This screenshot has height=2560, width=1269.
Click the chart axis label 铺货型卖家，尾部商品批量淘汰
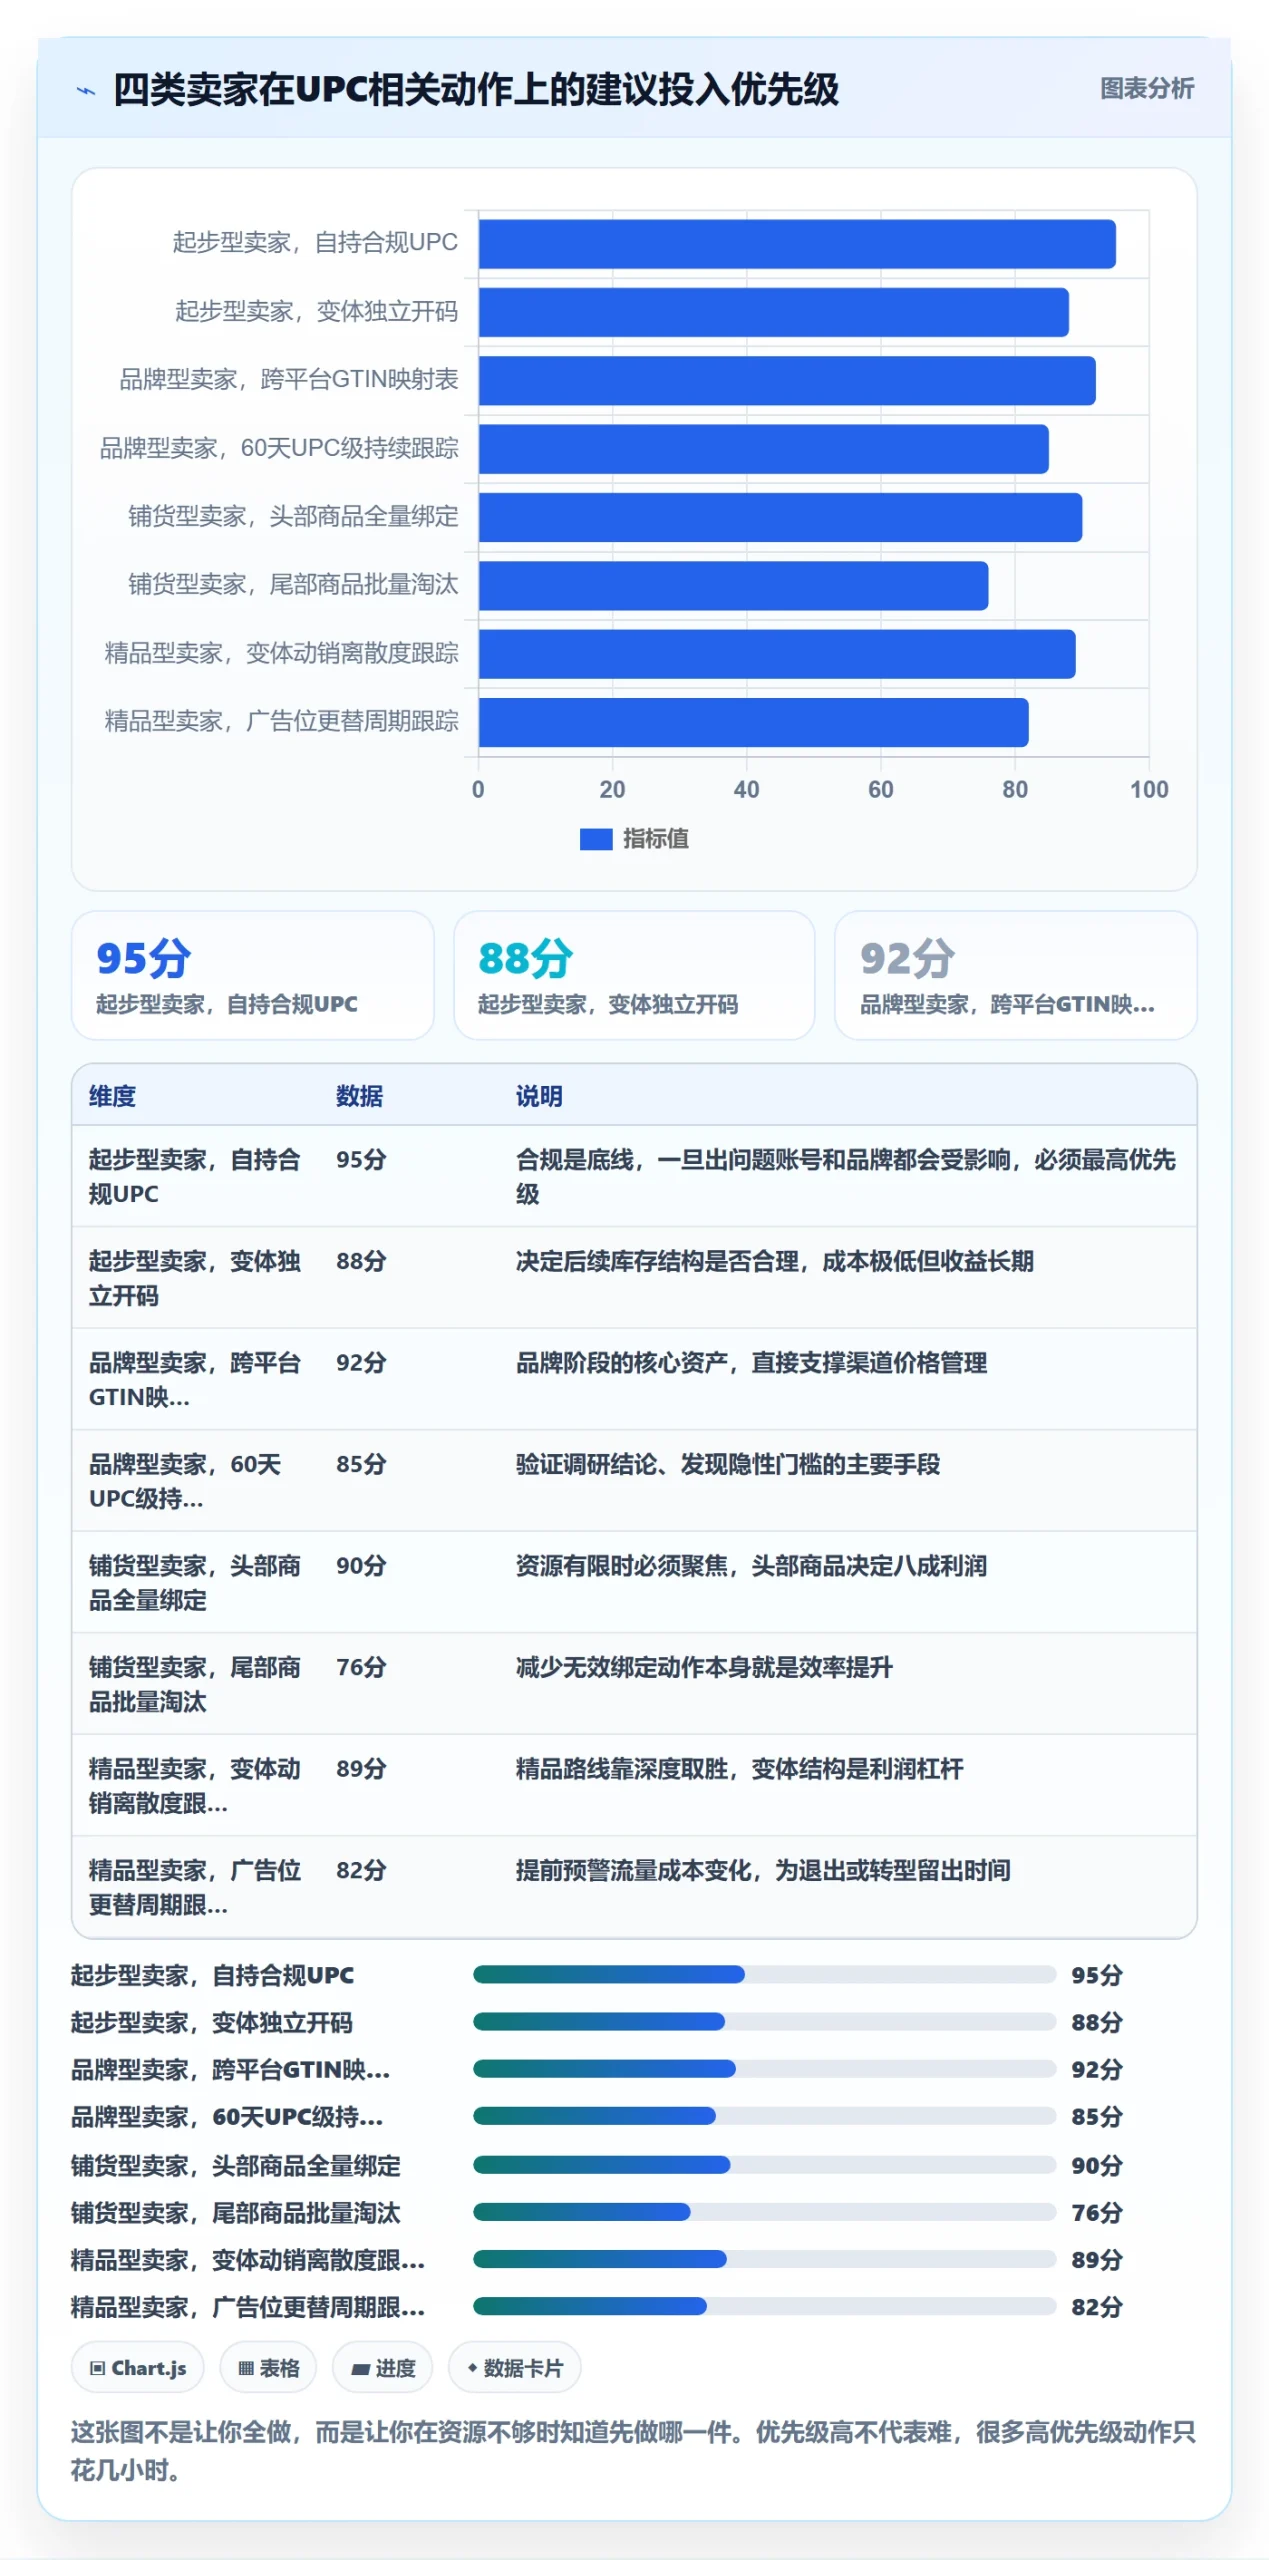click(x=292, y=584)
